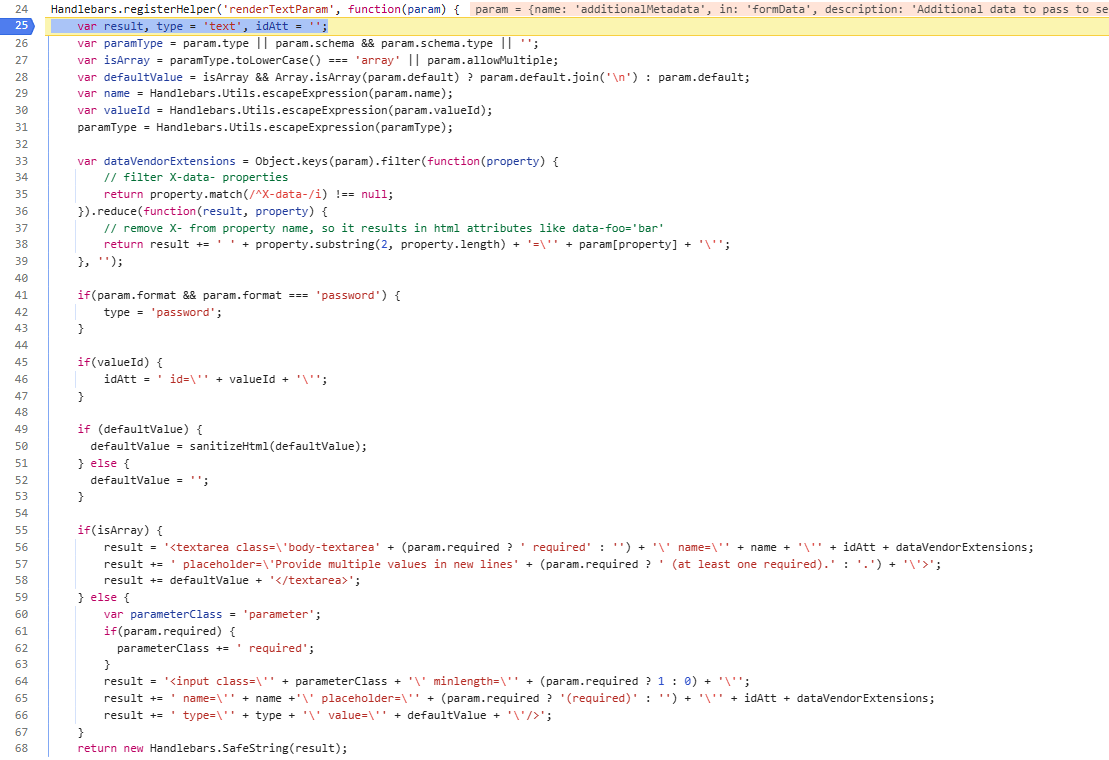Viewport: 1109px width, 760px height.
Task: Click 'dataVendorExtensions' declaration on line 33
Action: coord(169,161)
